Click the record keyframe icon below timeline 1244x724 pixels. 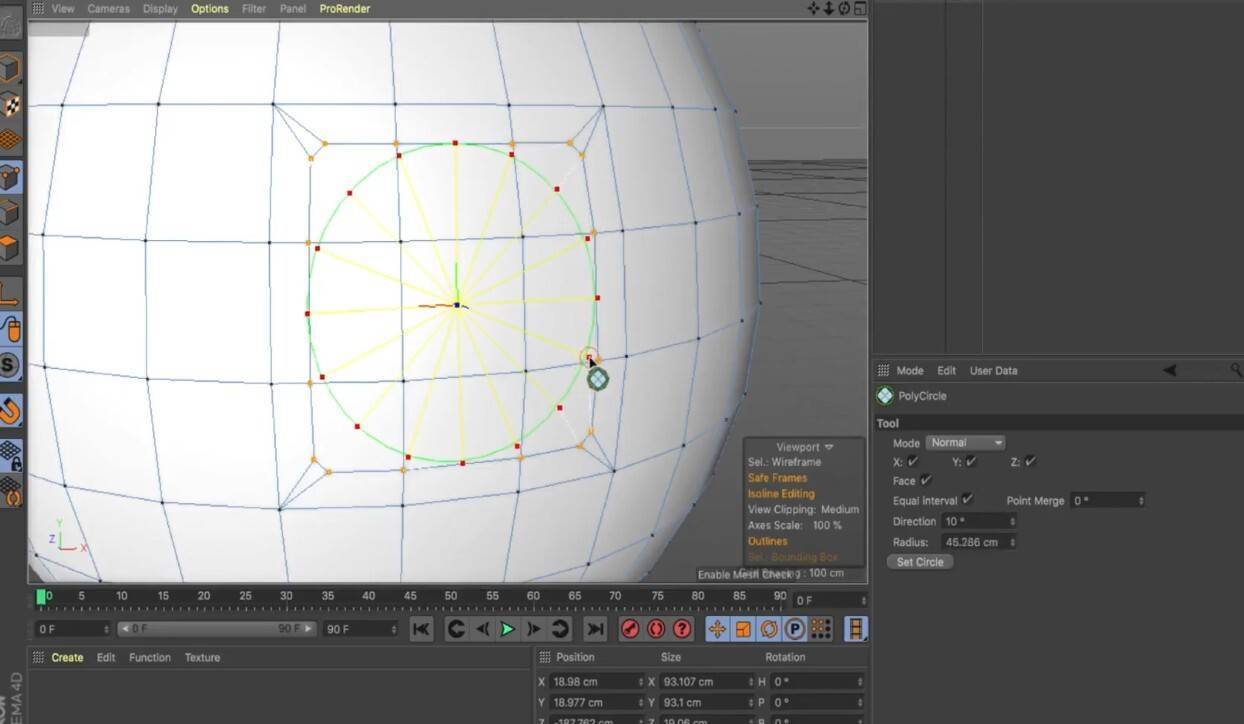point(629,629)
